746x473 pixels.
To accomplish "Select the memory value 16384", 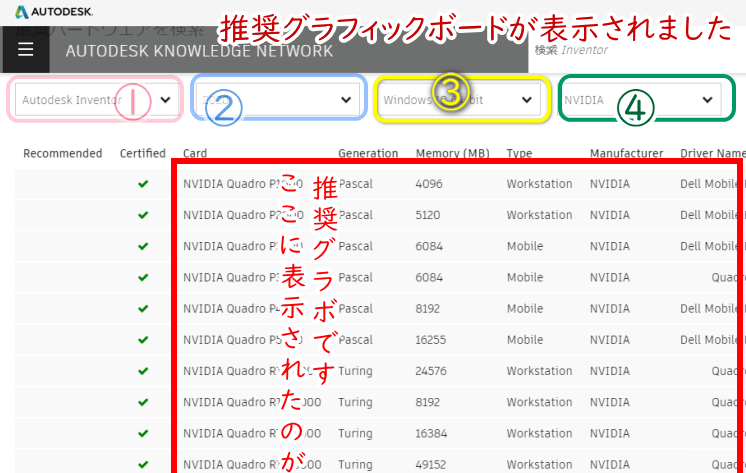I will coord(431,434).
